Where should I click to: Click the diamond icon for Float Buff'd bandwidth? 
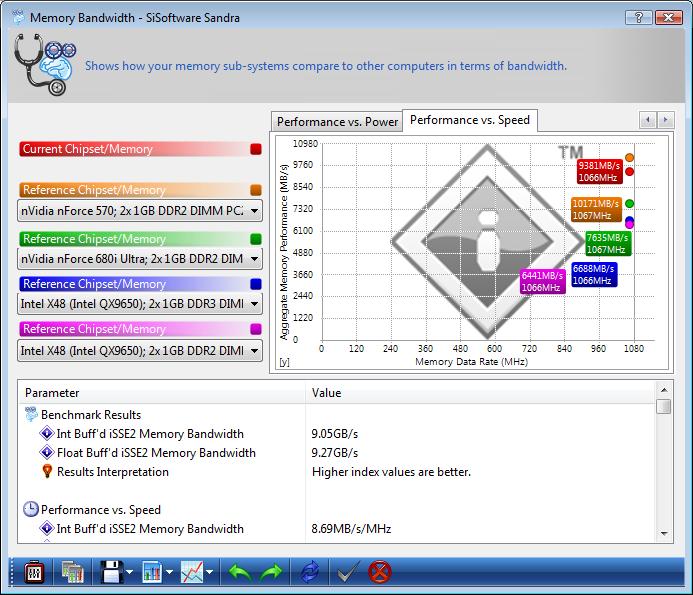[47, 452]
